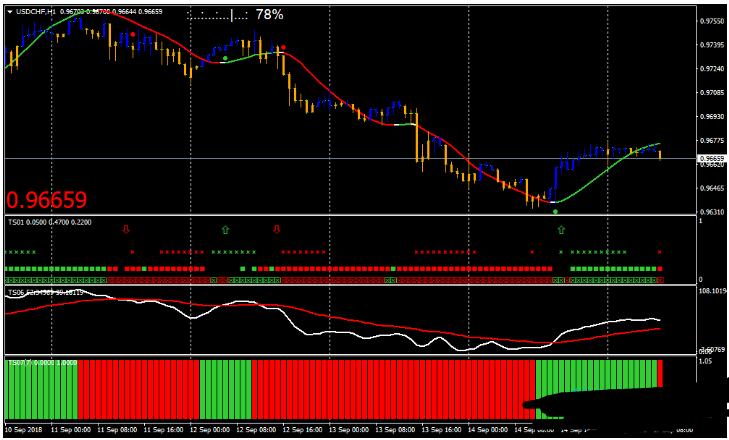Click the 0.96659 current price tag on axis

point(711,159)
